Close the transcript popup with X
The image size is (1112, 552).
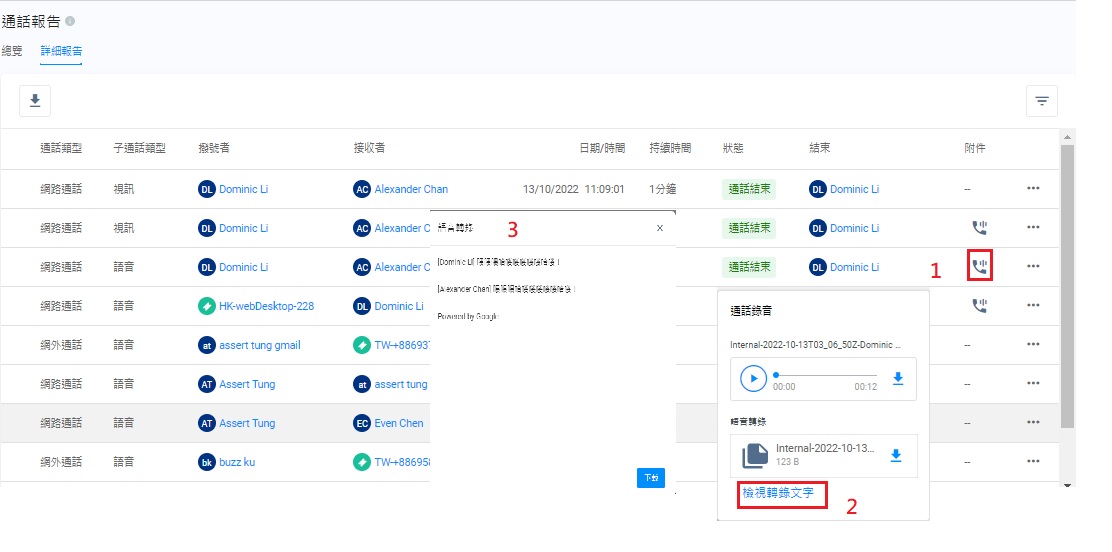[660, 228]
